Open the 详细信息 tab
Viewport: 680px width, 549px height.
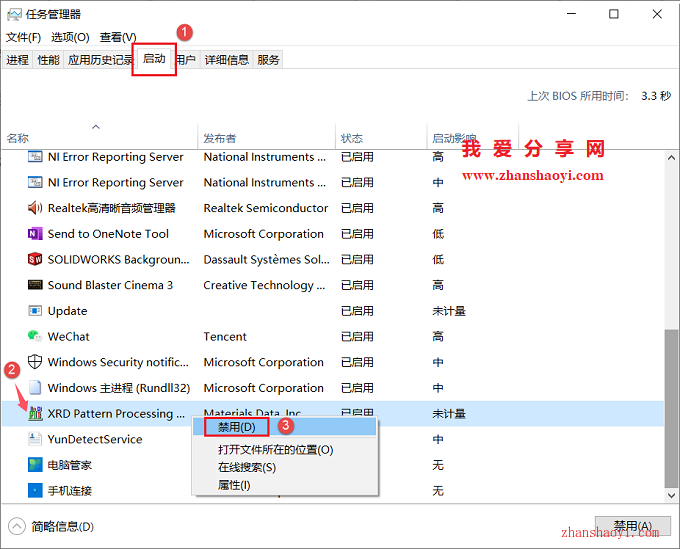(226, 60)
